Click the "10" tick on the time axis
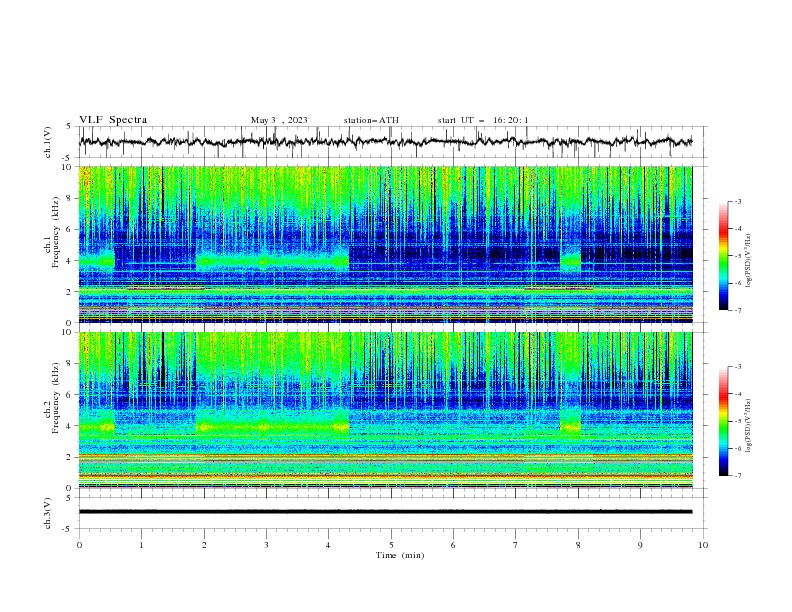Viewport: 792px width, 612px height. click(x=703, y=545)
